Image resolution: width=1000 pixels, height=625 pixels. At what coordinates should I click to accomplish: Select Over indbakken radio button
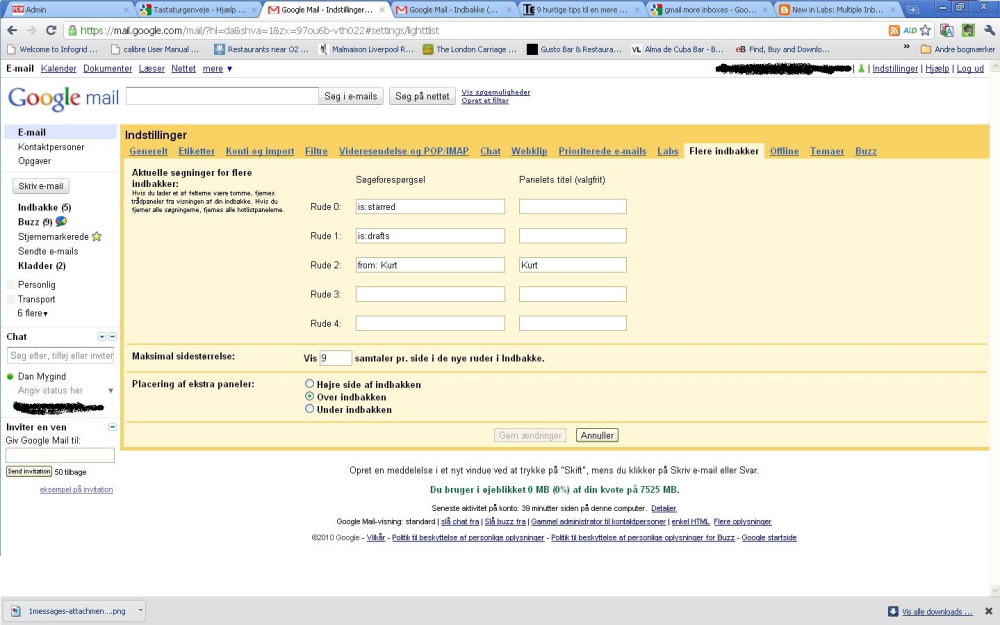[x=309, y=396]
